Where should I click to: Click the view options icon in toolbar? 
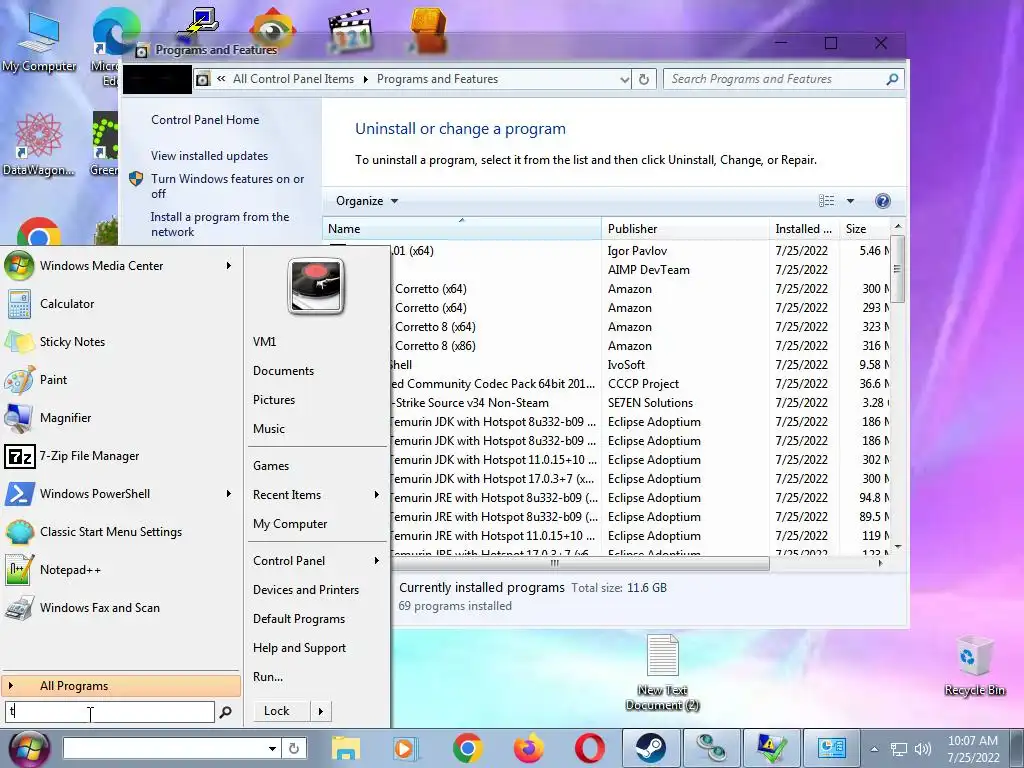(x=827, y=201)
